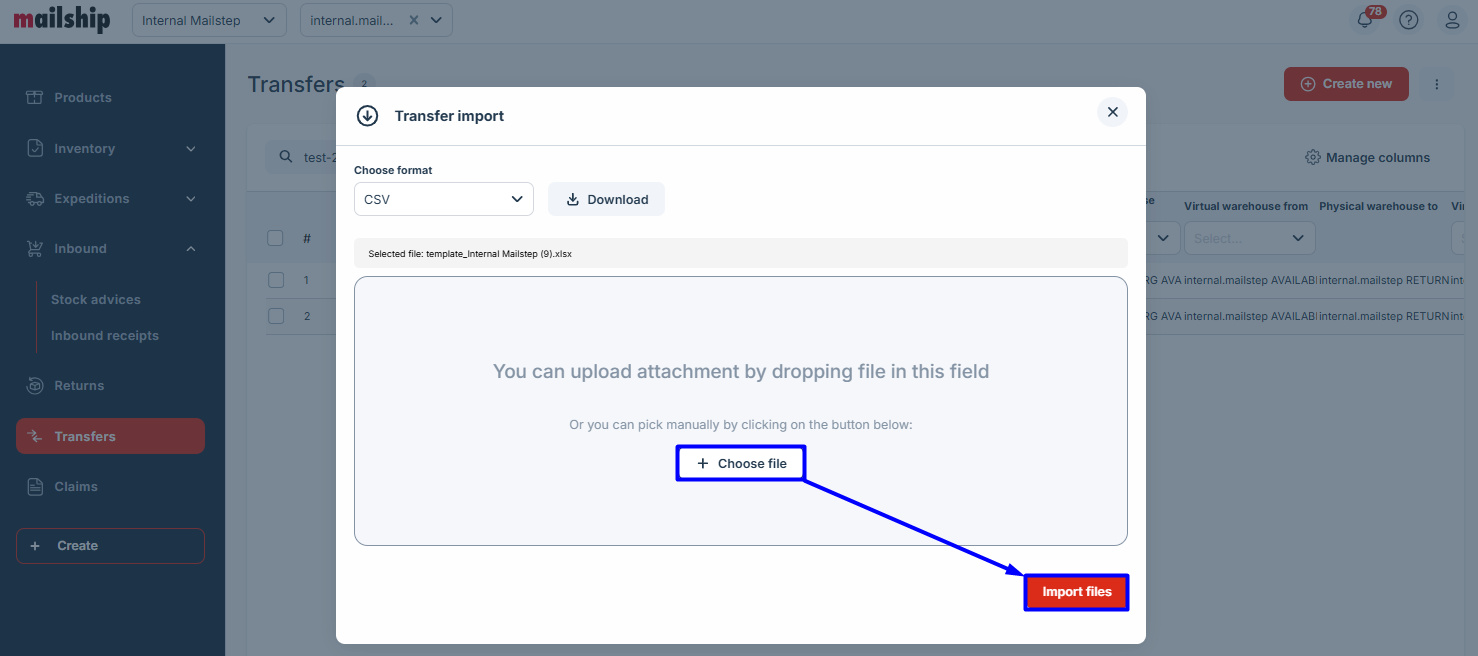The image size is (1478, 656).
Task: Open the Choose format CSV dropdown
Action: click(x=443, y=199)
